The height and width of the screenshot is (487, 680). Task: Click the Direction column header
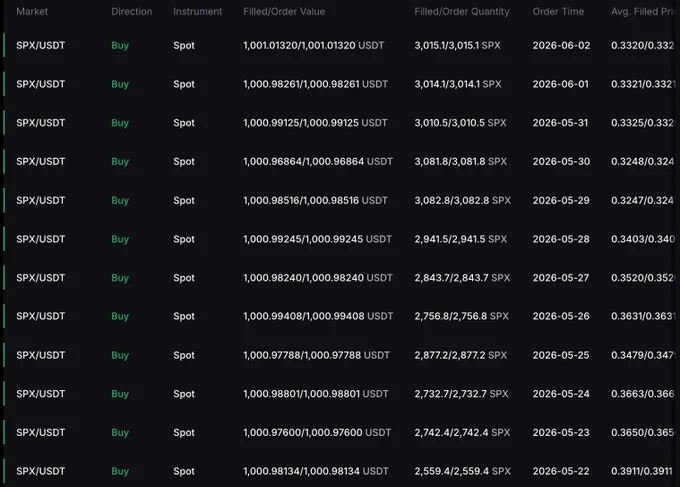131,12
